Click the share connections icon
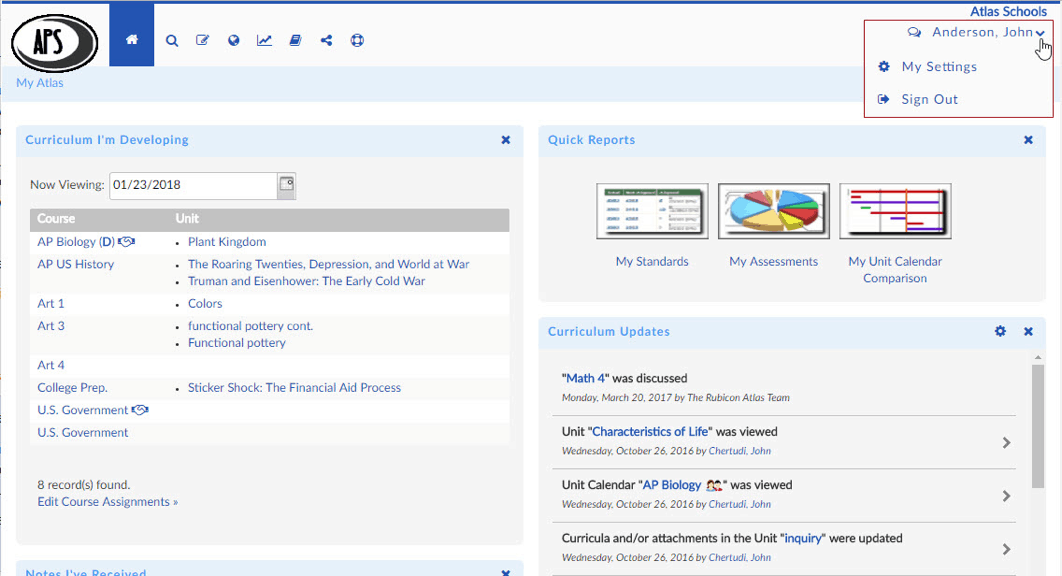The image size is (1062, 576). (326, 41)
